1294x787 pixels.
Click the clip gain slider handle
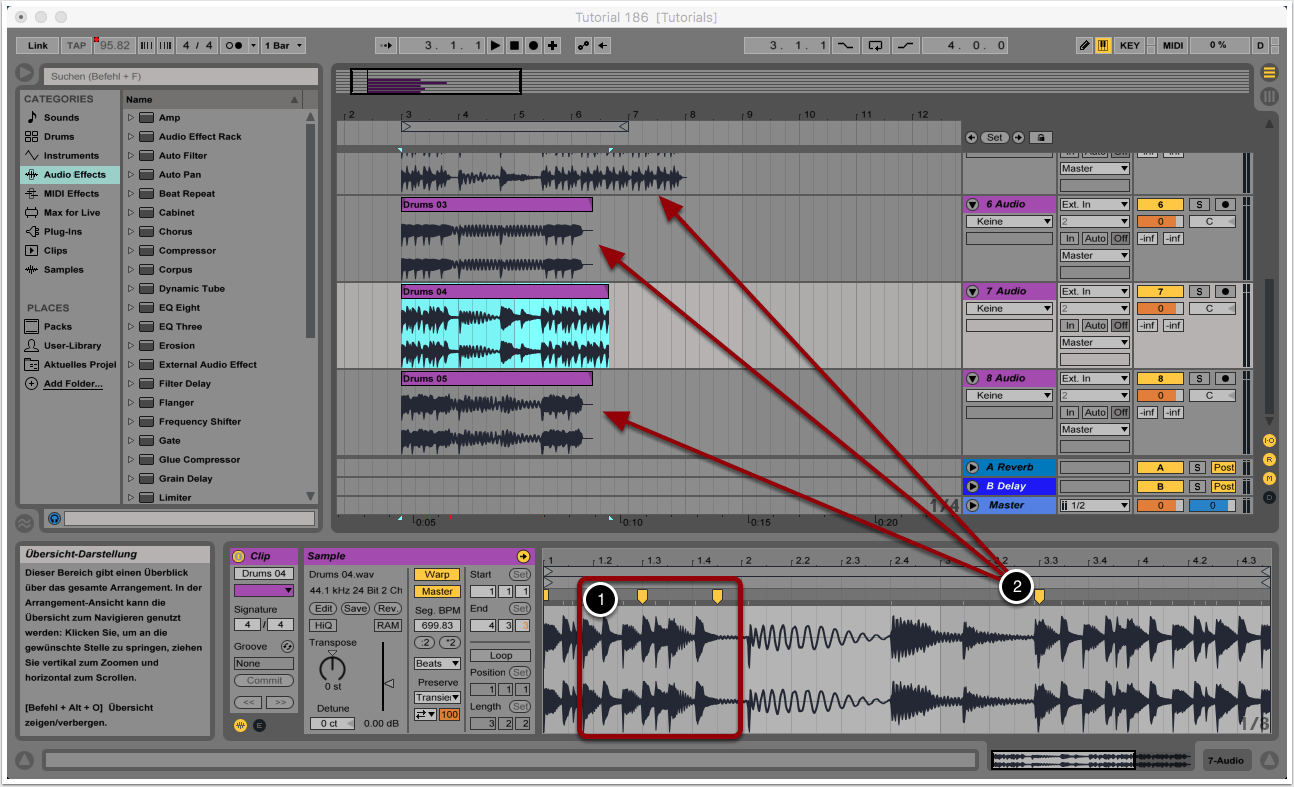389,683
